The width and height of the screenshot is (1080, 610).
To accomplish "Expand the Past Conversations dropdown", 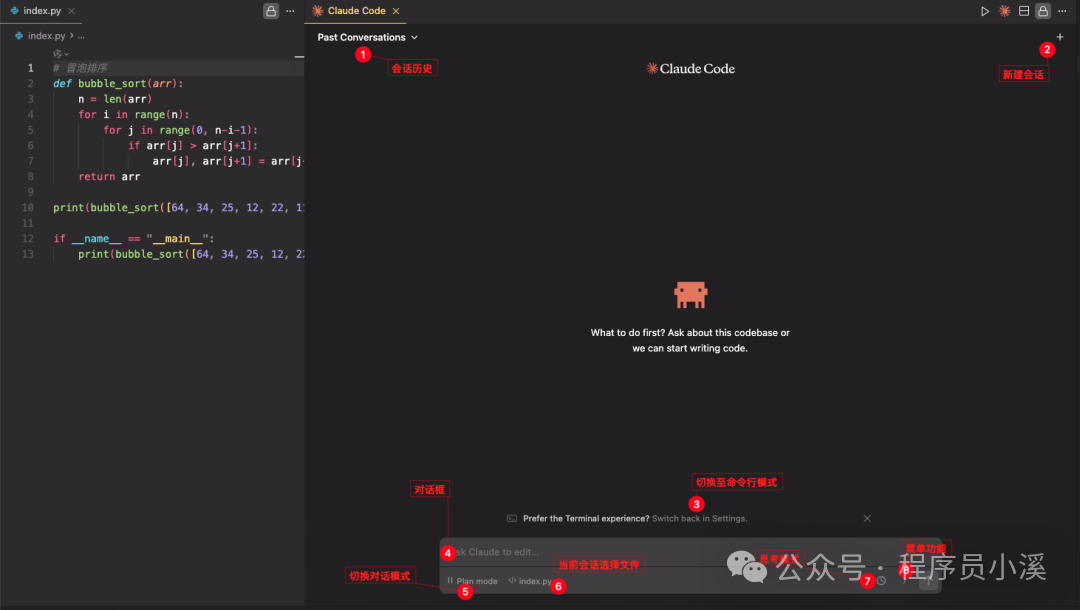I will coord(368,37).
